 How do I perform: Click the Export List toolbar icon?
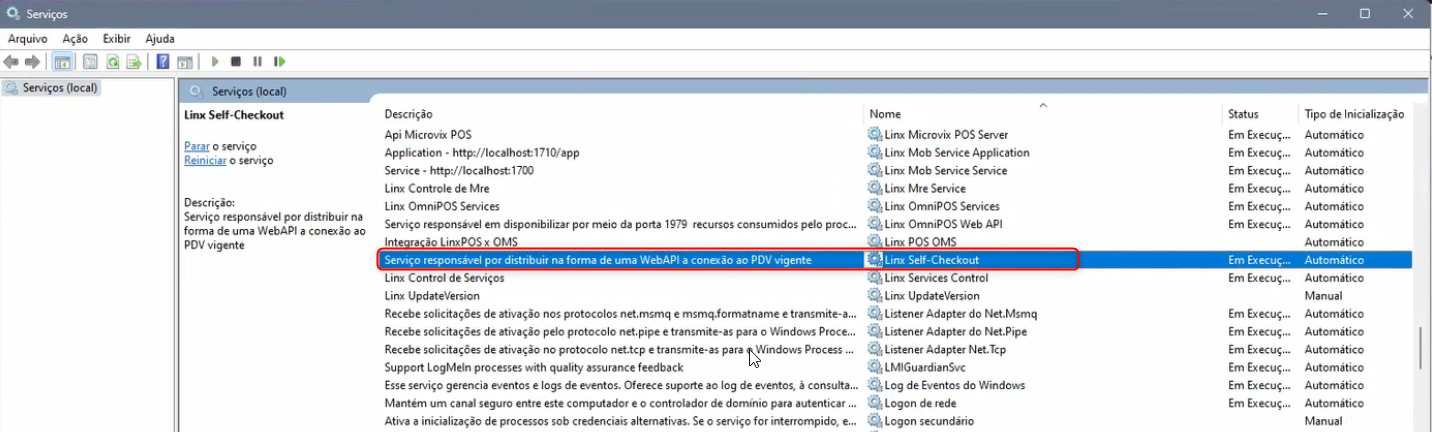(133, 62)
